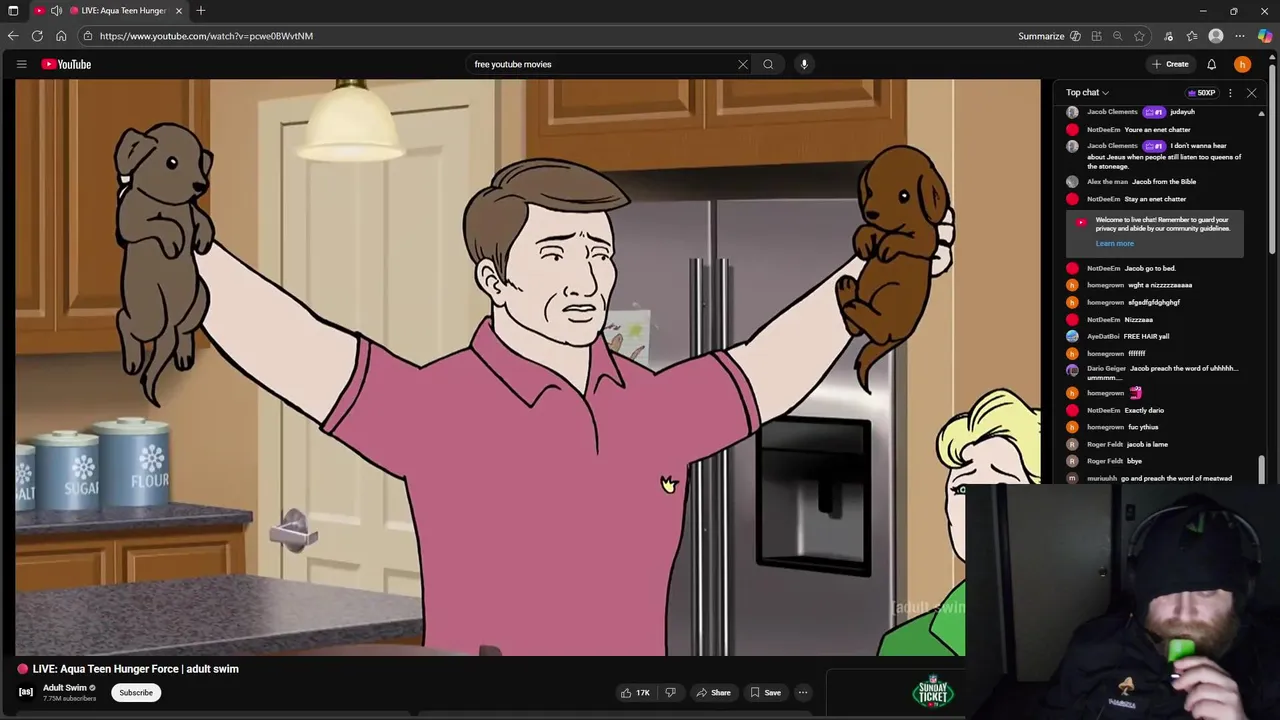Screen dimensions: 1280x720
Task: Close the Aqua Teen Hunger tab
Action: click(x=179, y=10)
